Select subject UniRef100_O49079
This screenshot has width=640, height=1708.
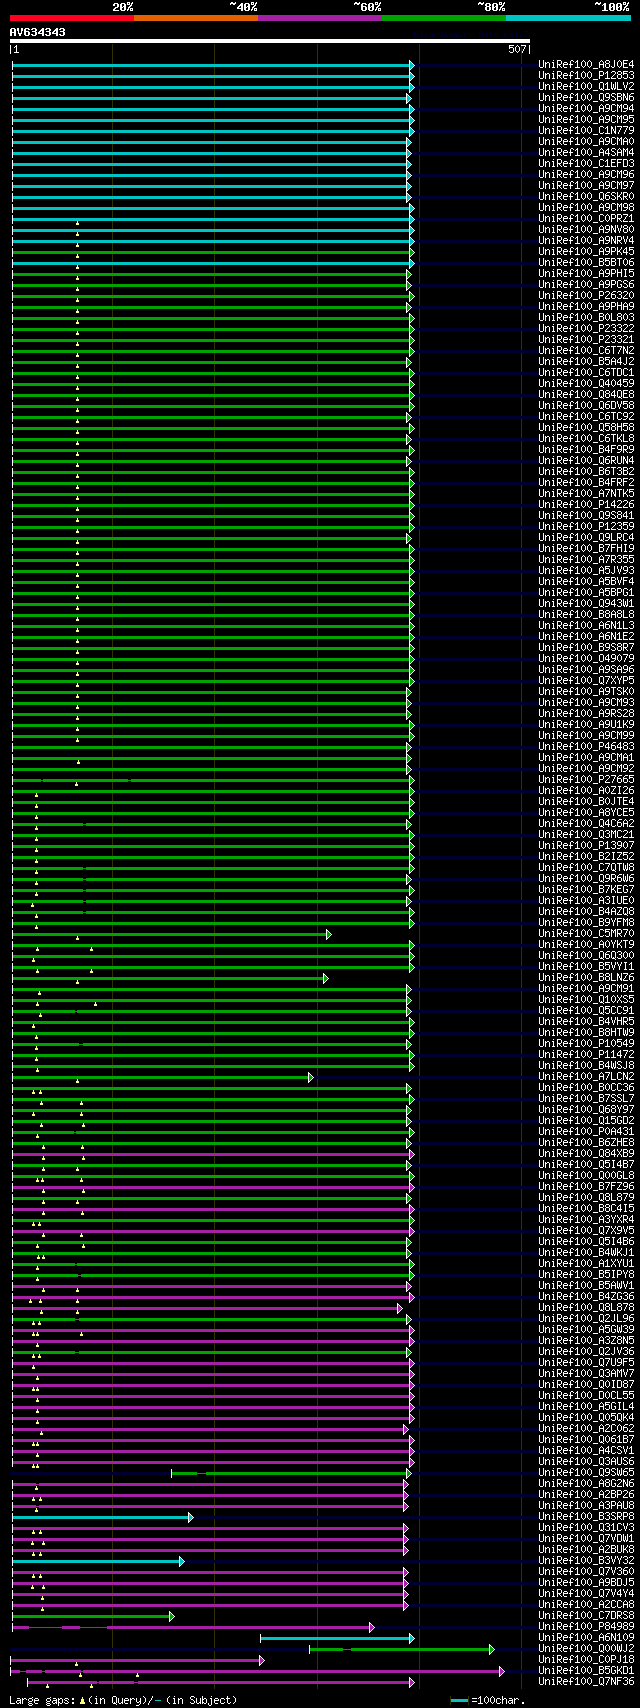pos(586,658)
